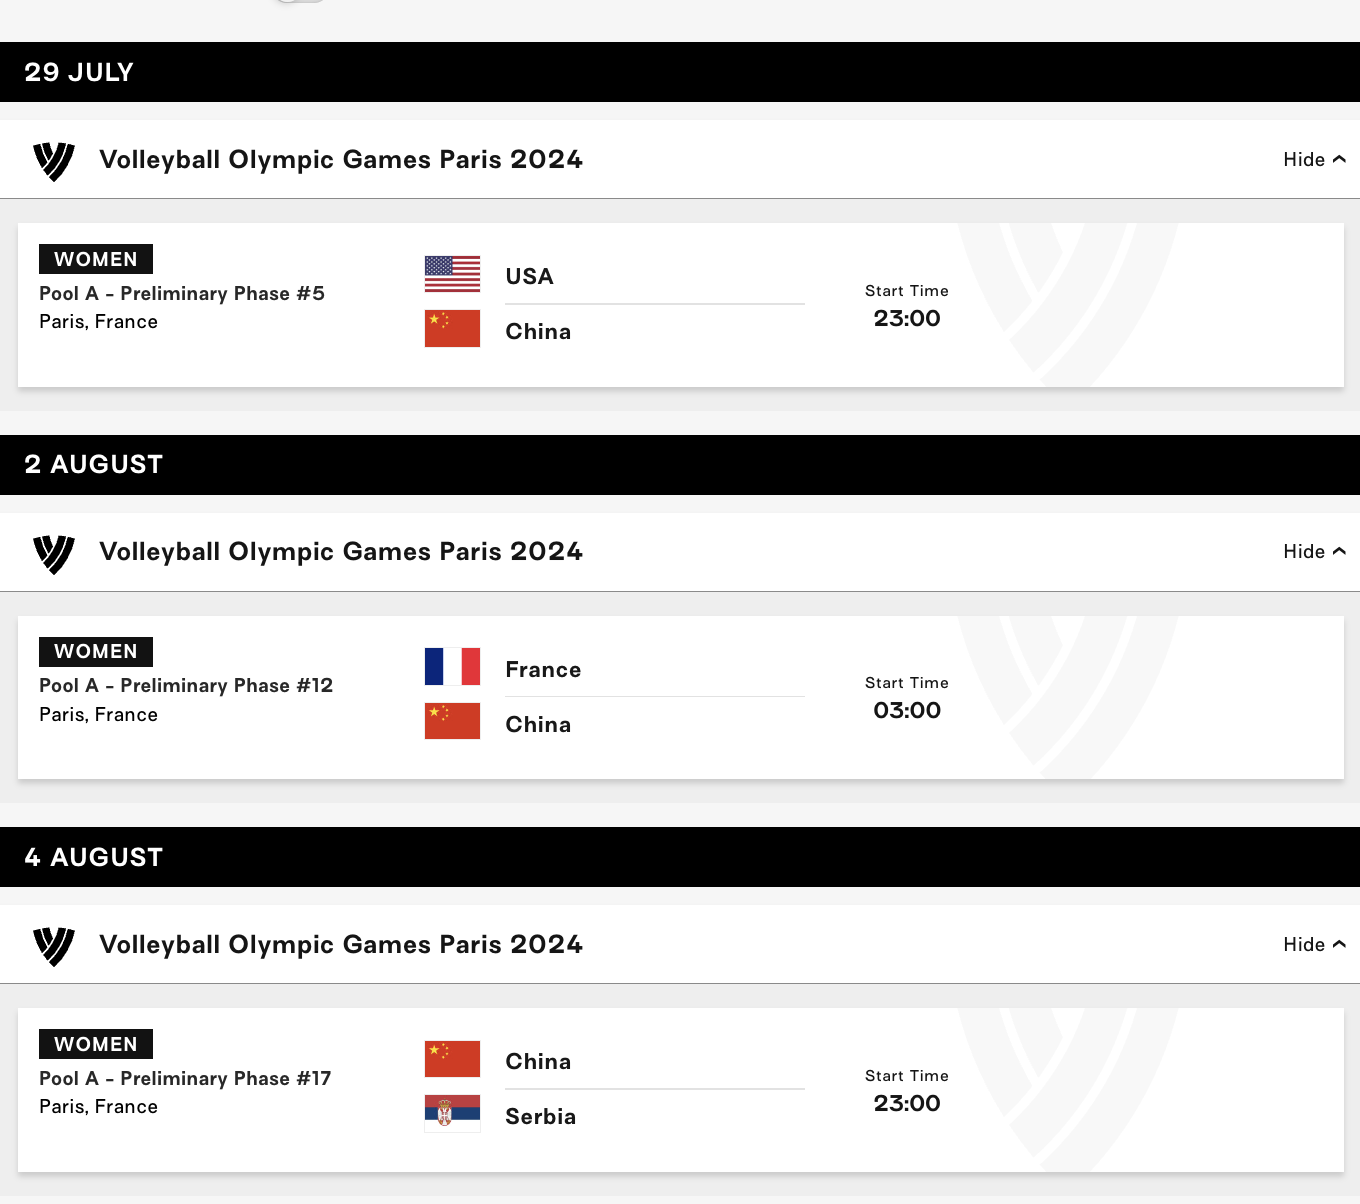Click China flag in the France match
1360x1204 pixels.
[x=452, y=721]
